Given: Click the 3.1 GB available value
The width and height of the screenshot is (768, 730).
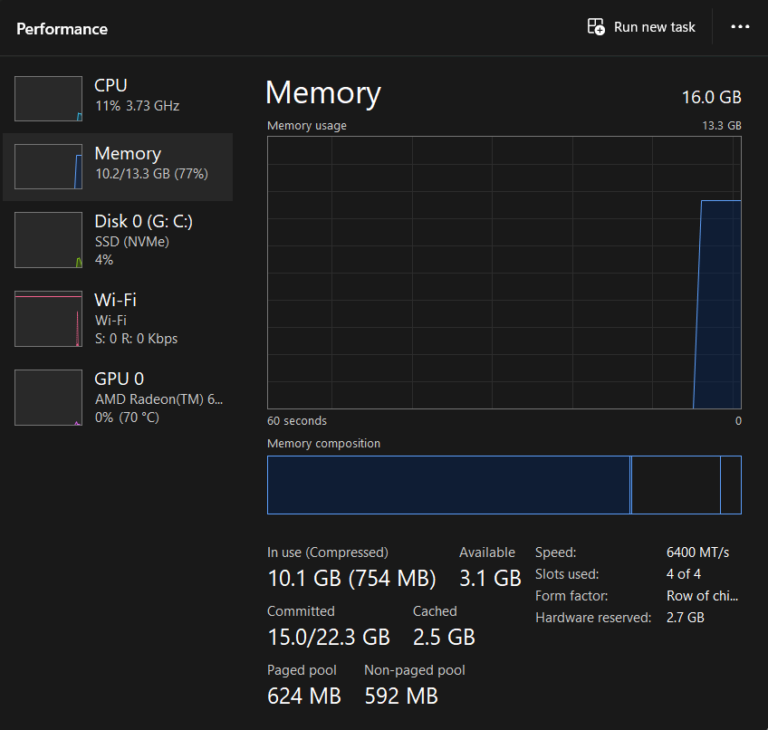Looking at the screenshot, I should pos(490,579).
